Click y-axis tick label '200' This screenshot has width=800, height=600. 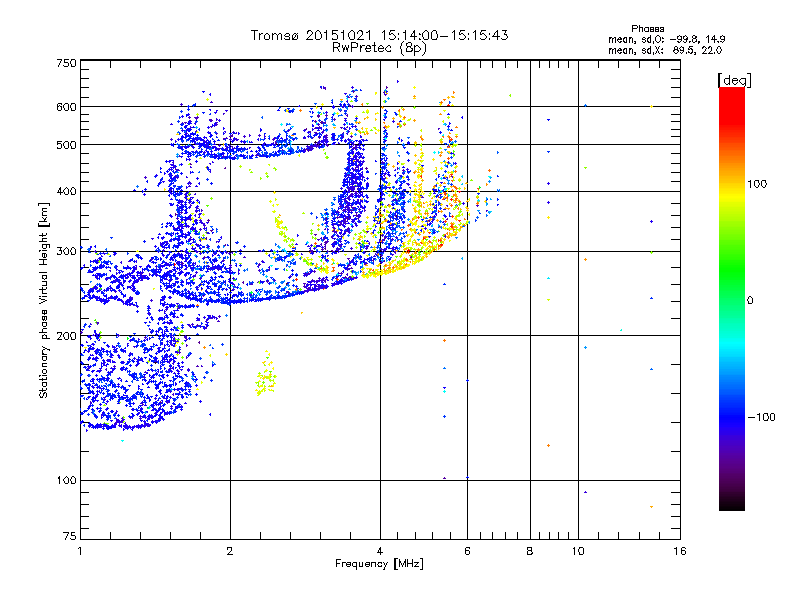66,336
